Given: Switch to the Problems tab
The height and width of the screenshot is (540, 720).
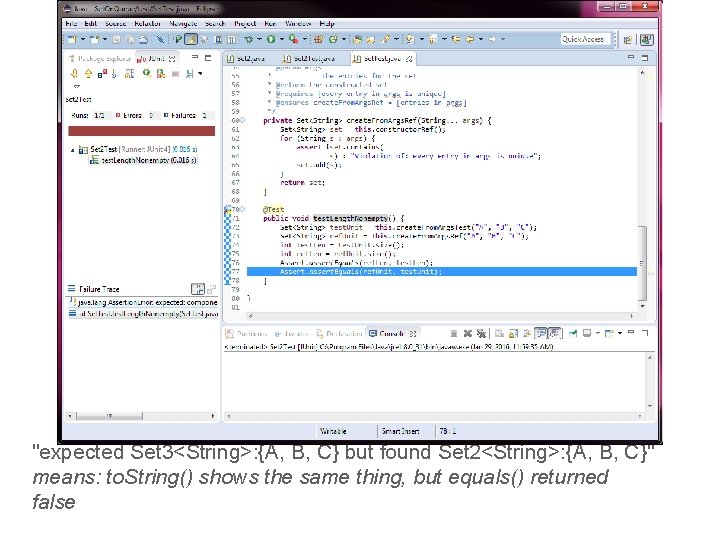Looking at the screenshot, I should tap(247, 333).
